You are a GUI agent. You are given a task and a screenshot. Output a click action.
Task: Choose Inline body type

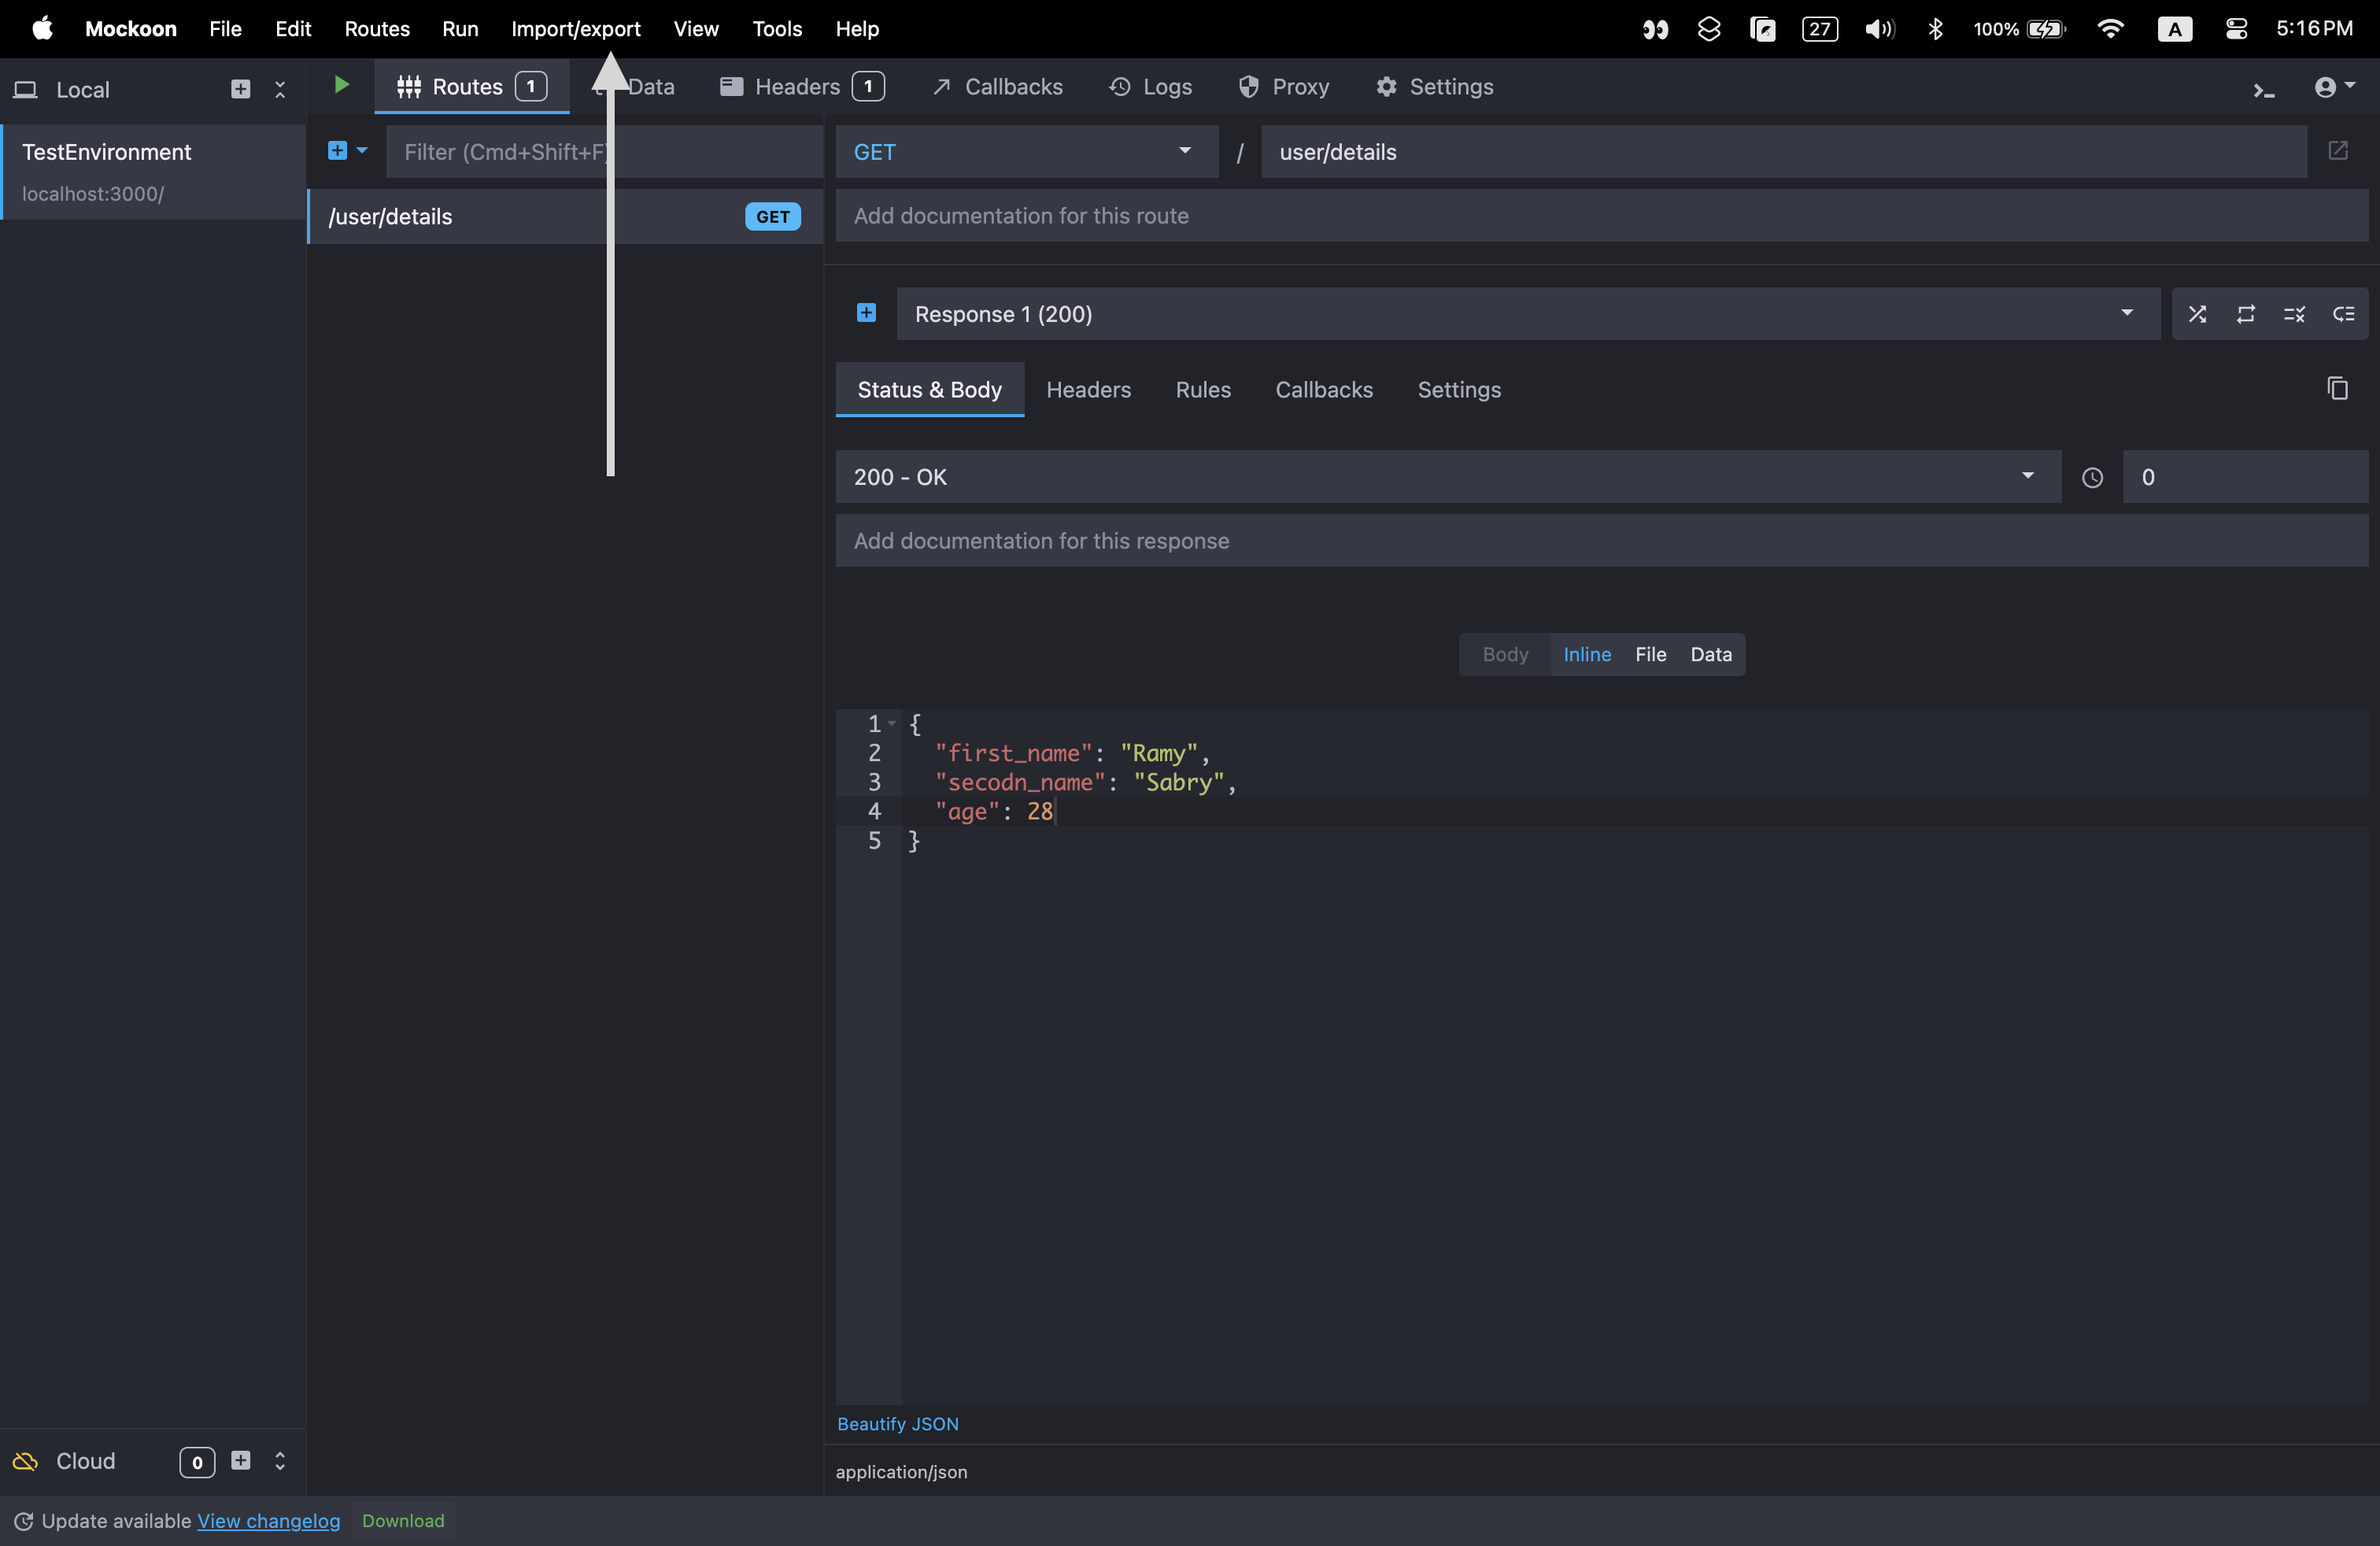pos(1587,654)
